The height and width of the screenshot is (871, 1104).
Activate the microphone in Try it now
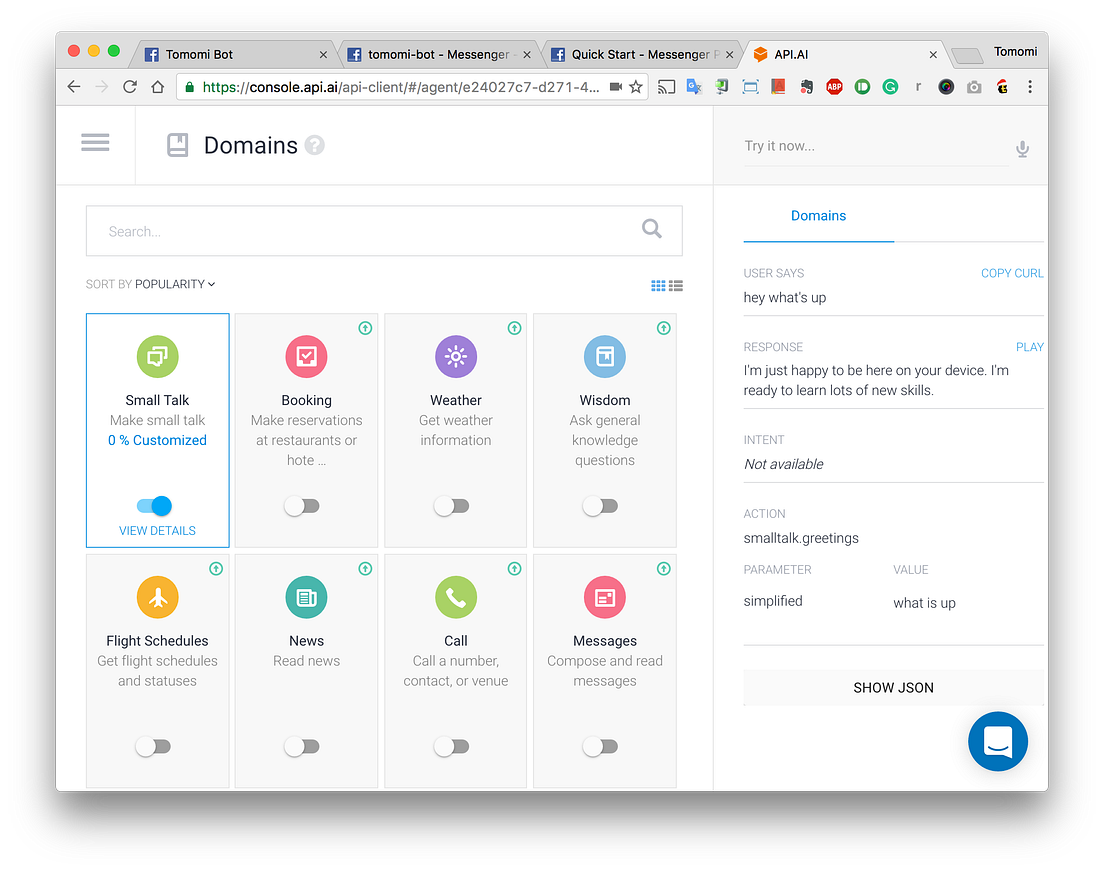pos(1022,148)
